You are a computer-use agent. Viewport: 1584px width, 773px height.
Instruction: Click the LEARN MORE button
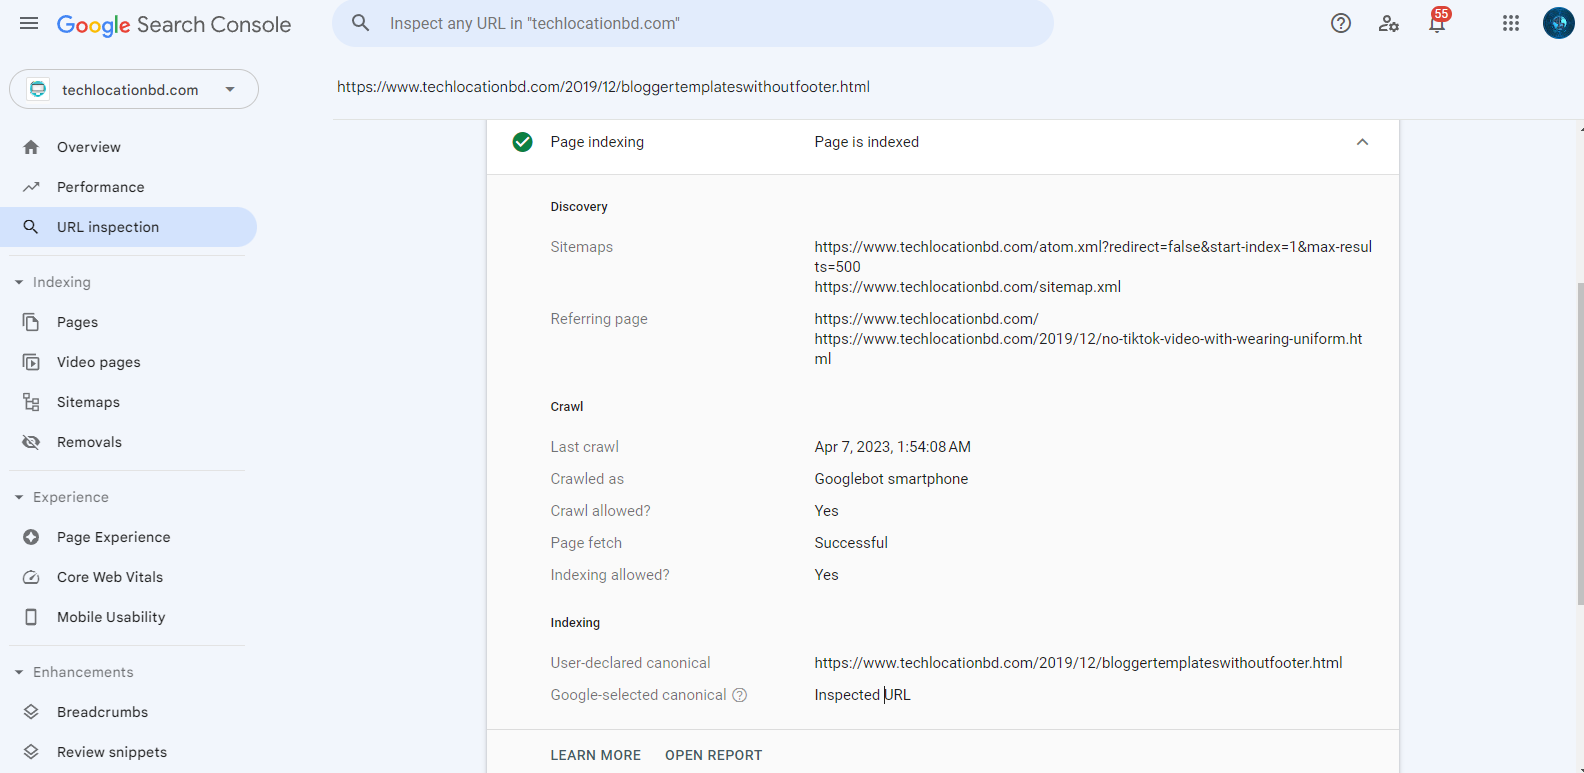(595, 755)
